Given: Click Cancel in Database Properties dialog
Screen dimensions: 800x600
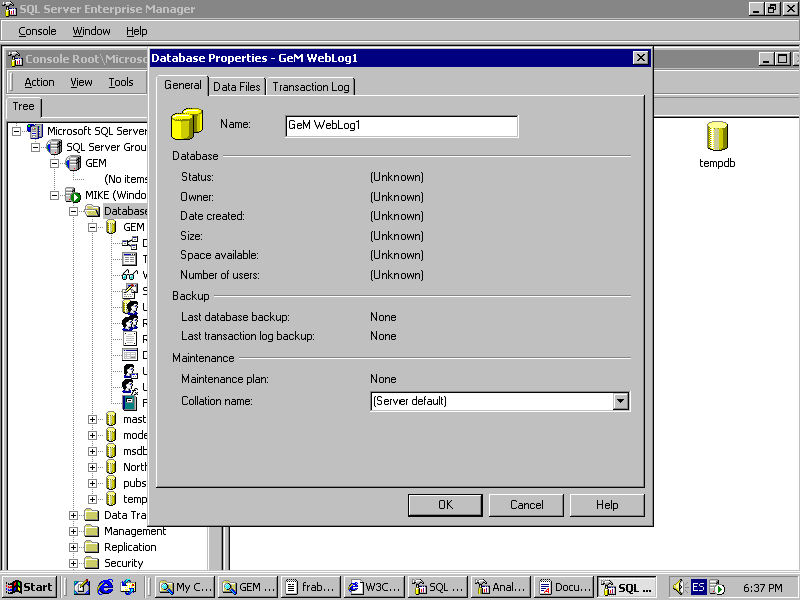Looking at the screenshot, I should click(x=527, y=505).
